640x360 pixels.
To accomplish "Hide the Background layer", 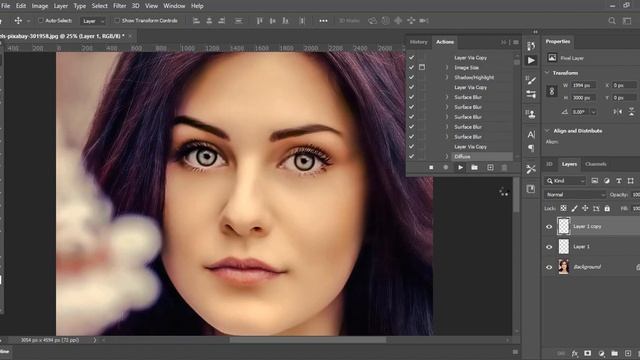I will [x=549, y=267].
